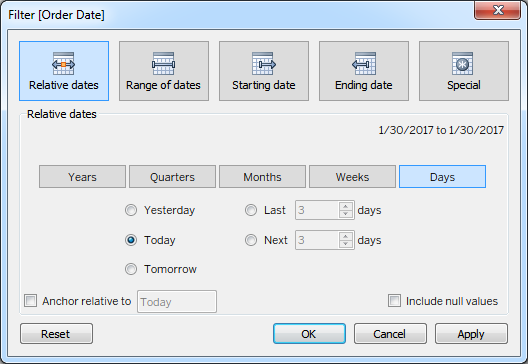
Task: Select the Weeks period tab
Action: coord(352,176)
